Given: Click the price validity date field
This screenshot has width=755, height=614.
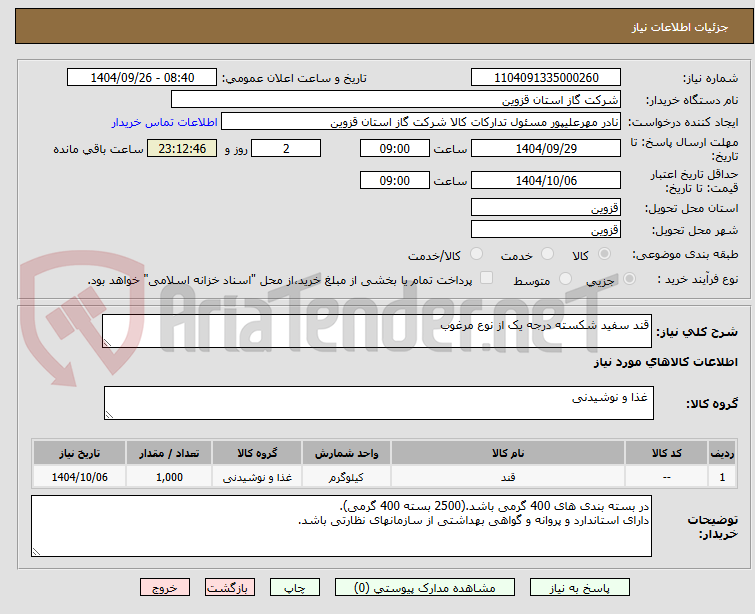Looking at the screenshot, I should [546, 180].
